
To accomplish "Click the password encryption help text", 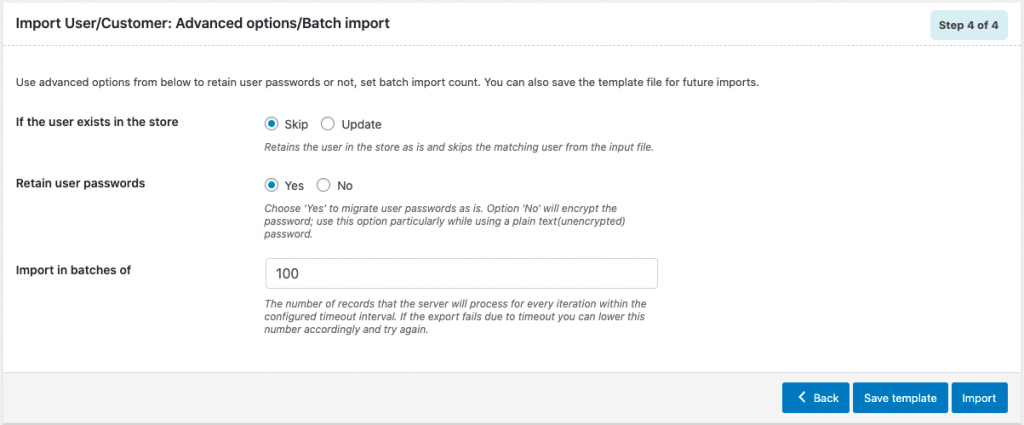I will point(450,222).
